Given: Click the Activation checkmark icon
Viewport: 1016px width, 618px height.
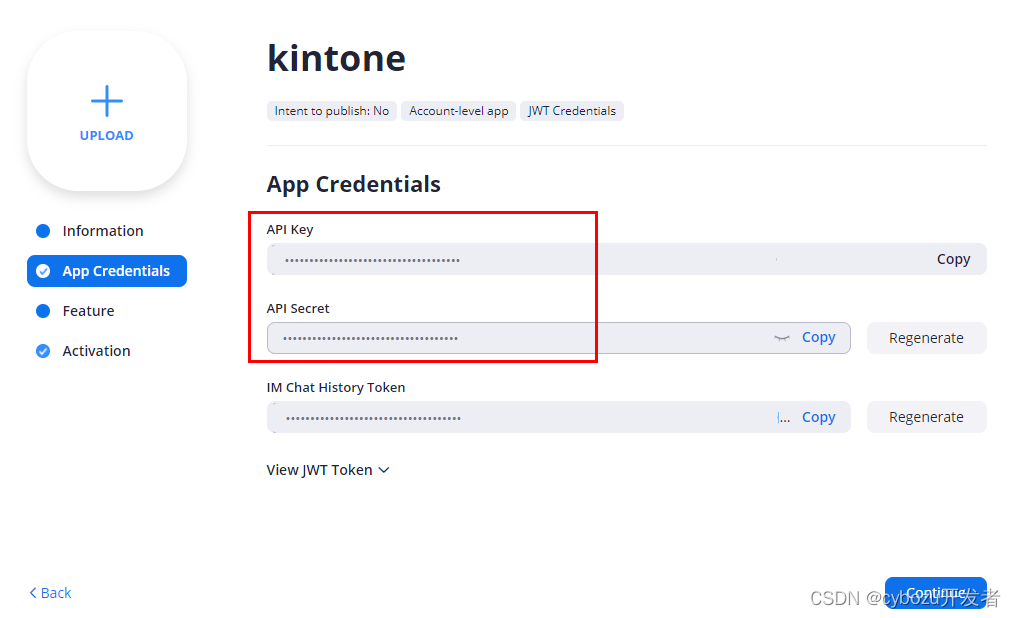Looking at the screenshot, I should tap(43, 351).
